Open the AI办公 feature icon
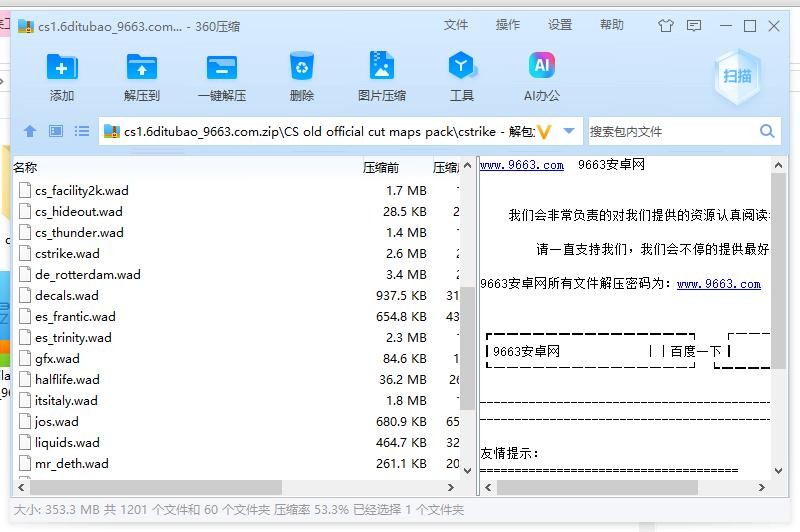Screen dimensions: 800x532 (541, 65)
